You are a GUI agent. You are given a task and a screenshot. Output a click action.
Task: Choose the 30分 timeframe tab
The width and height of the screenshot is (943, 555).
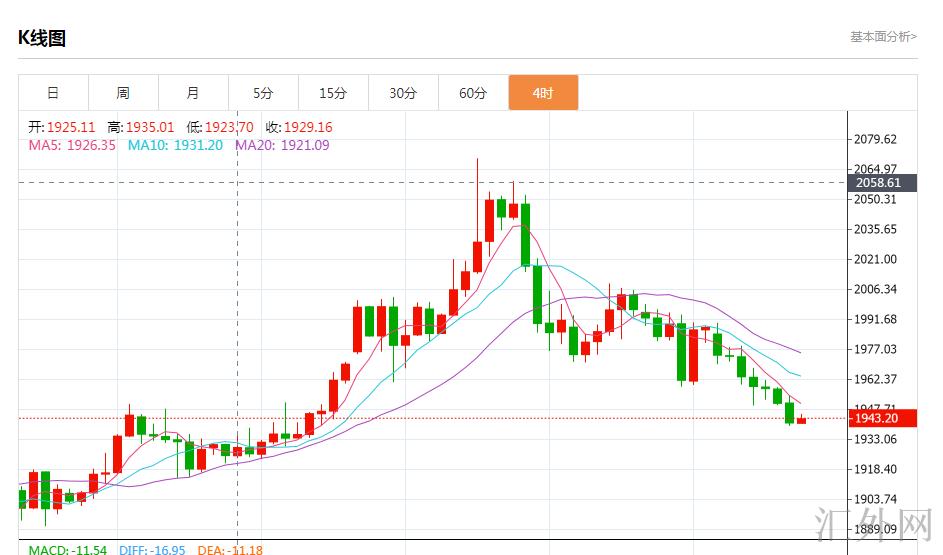tap(404, 93)
